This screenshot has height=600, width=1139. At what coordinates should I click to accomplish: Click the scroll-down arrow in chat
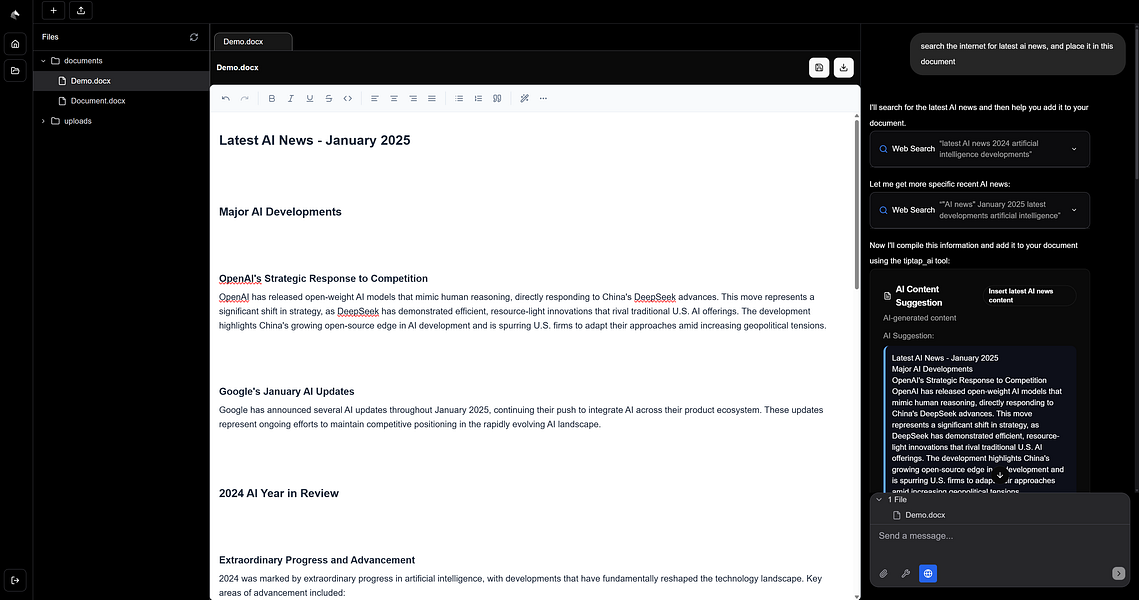[x=1000, y=475]
